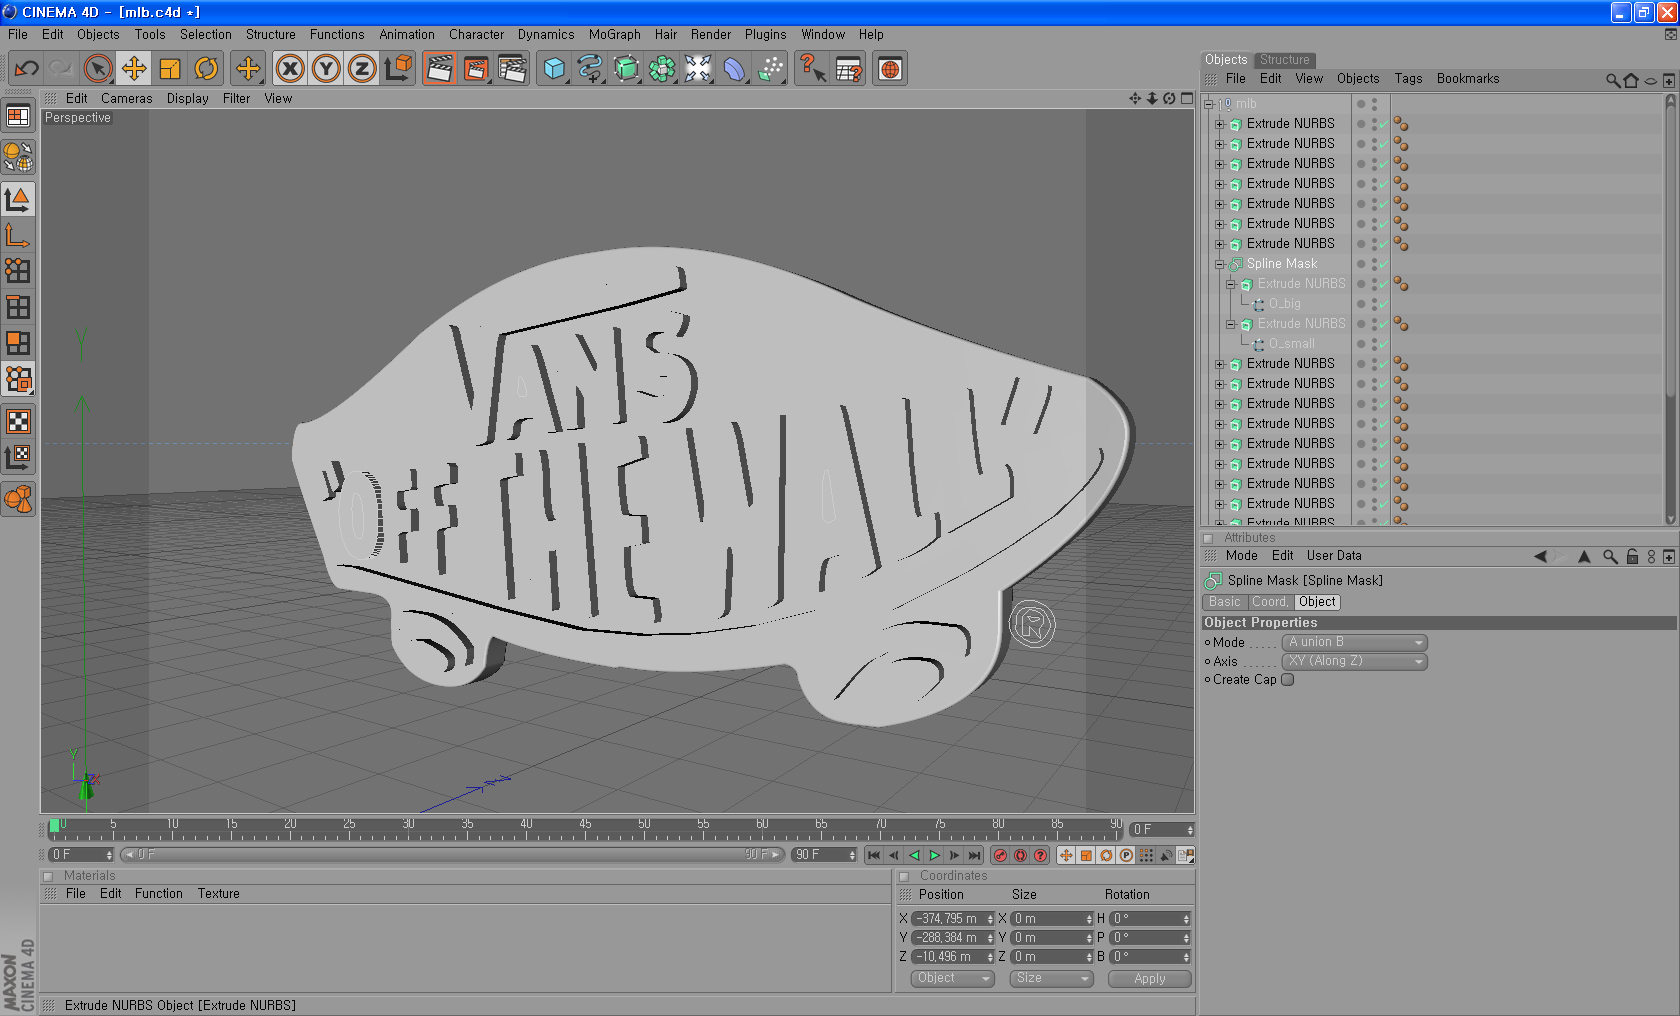1680x1016 pixels.
Task: Select the Live Selection tool icon
Action: click(x=98, y=69)
